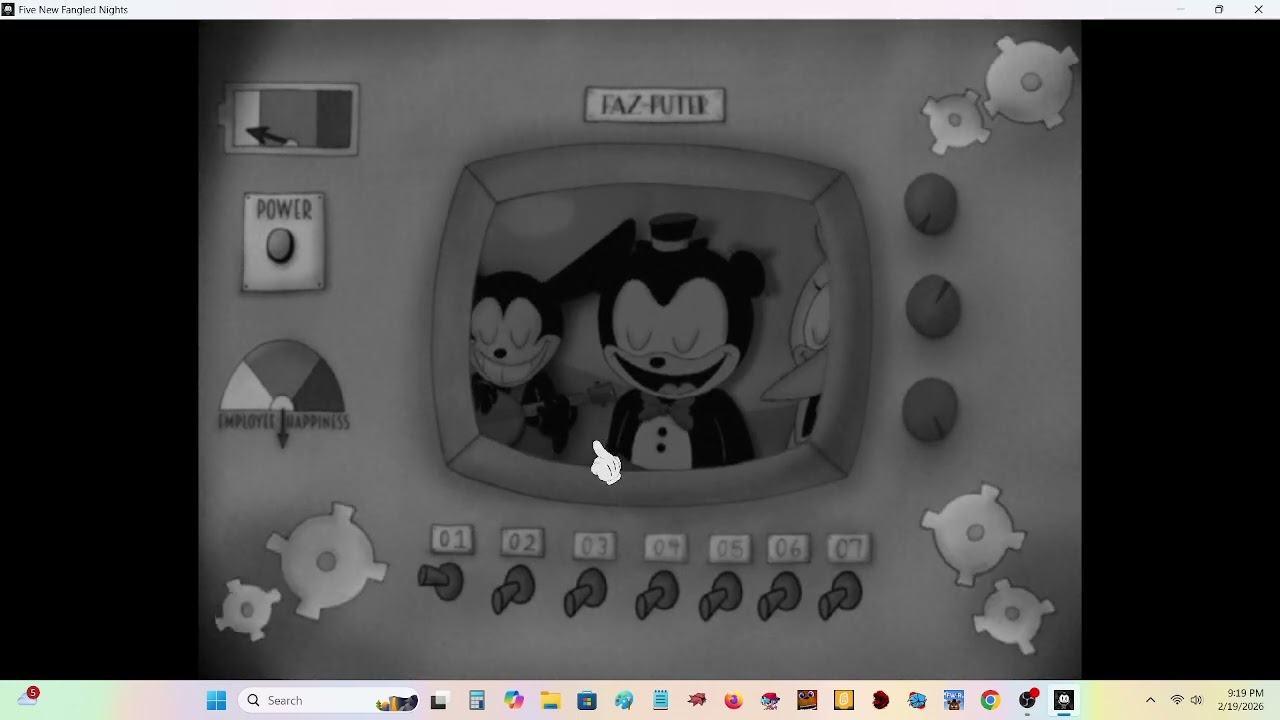The image size is (1280, 720).
Task: Click the 02 camera label
Action: point(522,543)
